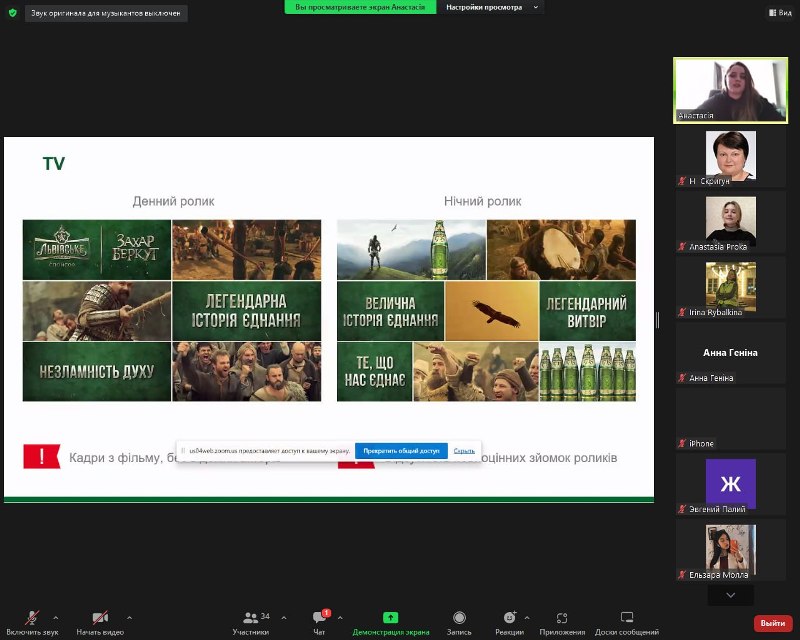800x640 pixels.
Task: Open video options arrow next to camera
Action: coord(129,618)
